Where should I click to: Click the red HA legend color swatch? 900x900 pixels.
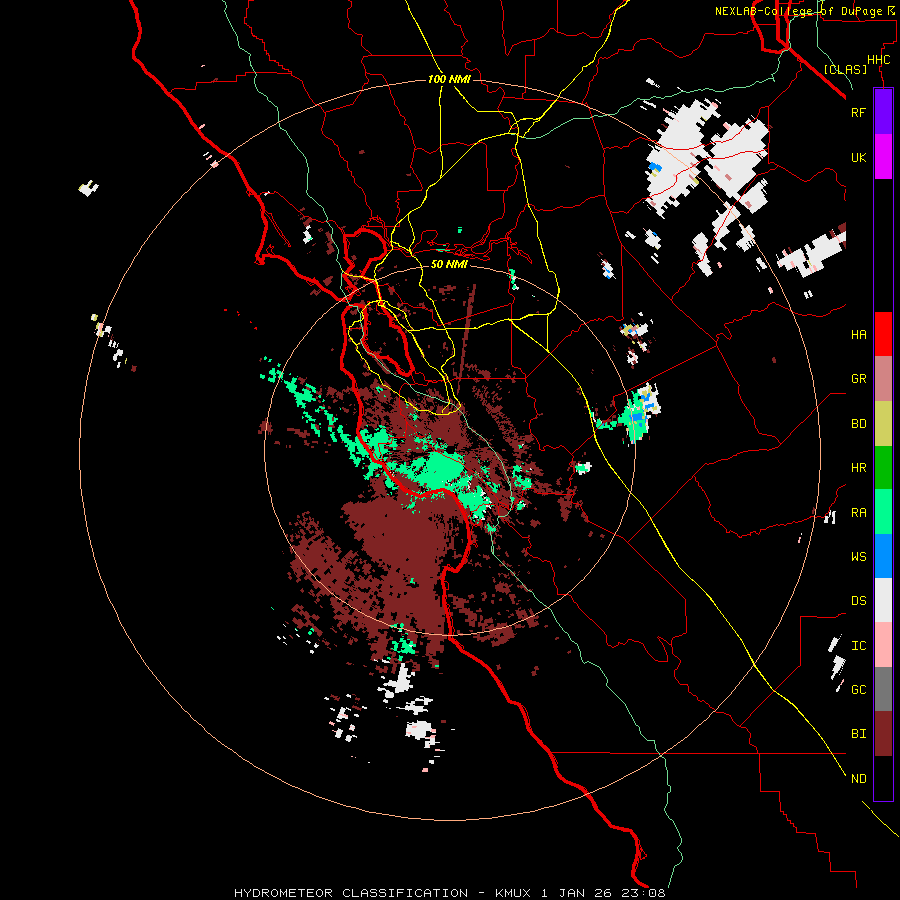click(883, 334)
